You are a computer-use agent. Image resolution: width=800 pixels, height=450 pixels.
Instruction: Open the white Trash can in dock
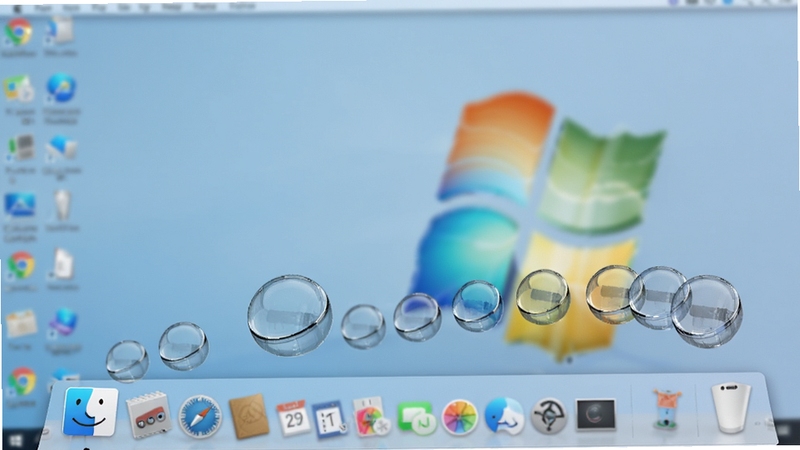[x=731, y=407]
